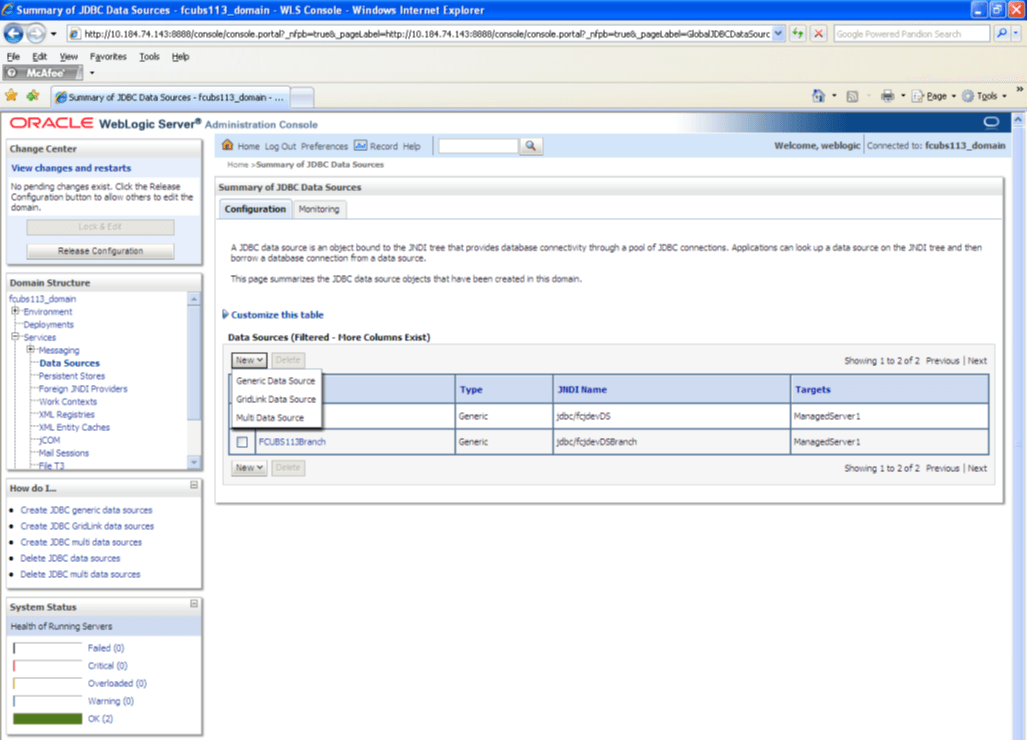The image size is (1027, 740).
Task: Click the Add to Favorites icon
Action: pyautogui.click(x=33, y=96)
